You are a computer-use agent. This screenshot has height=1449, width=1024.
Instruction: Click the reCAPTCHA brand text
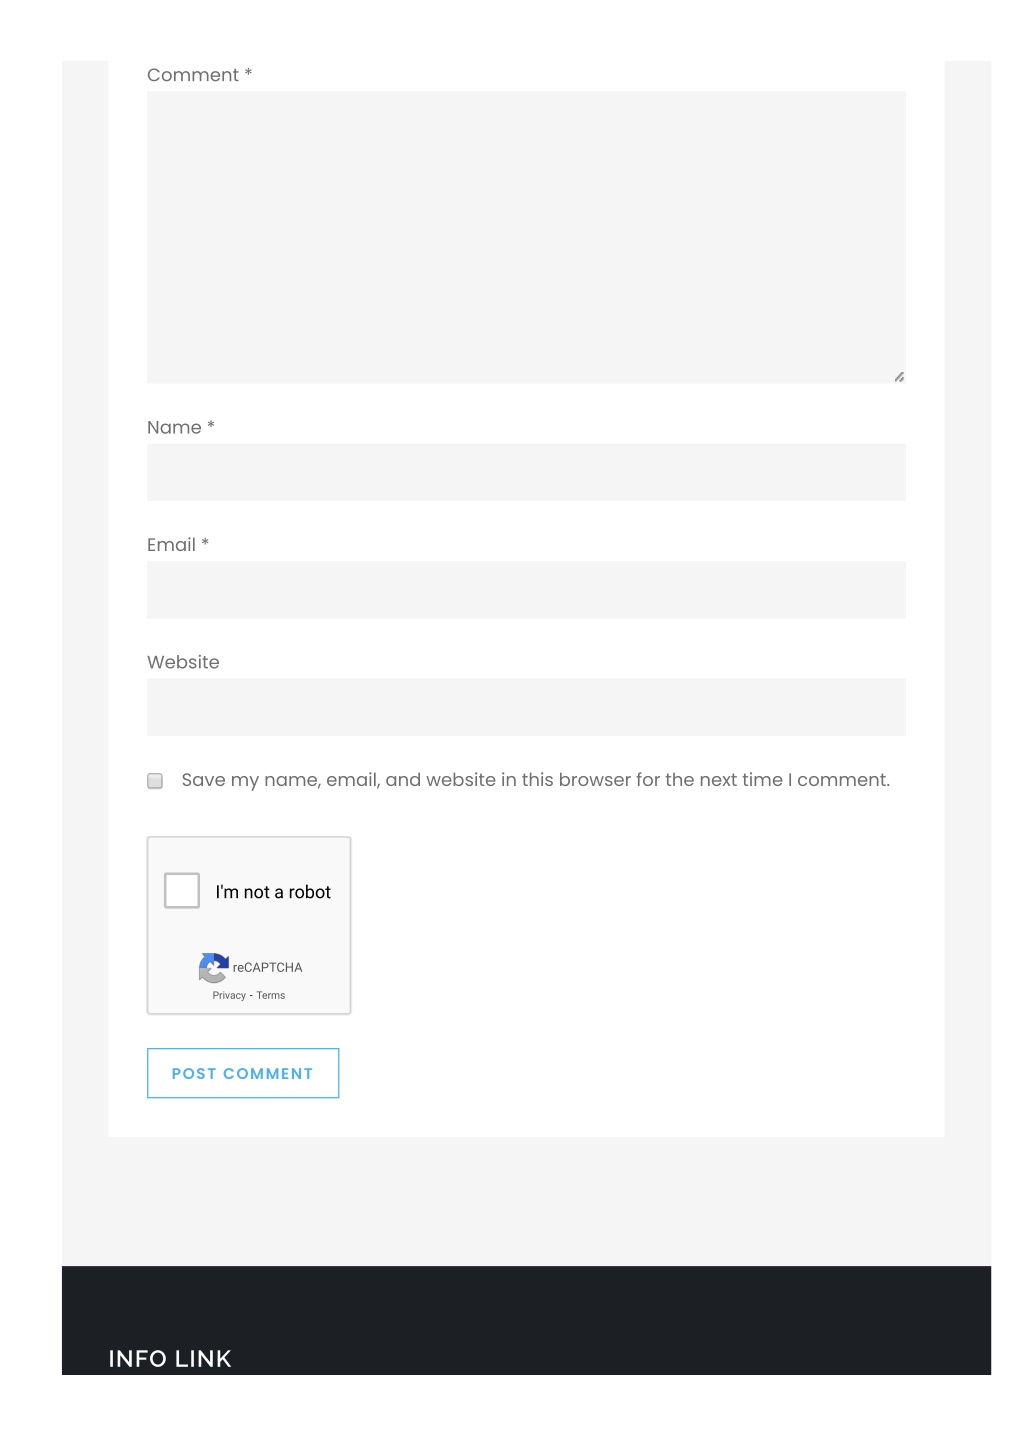coord(267,967)
